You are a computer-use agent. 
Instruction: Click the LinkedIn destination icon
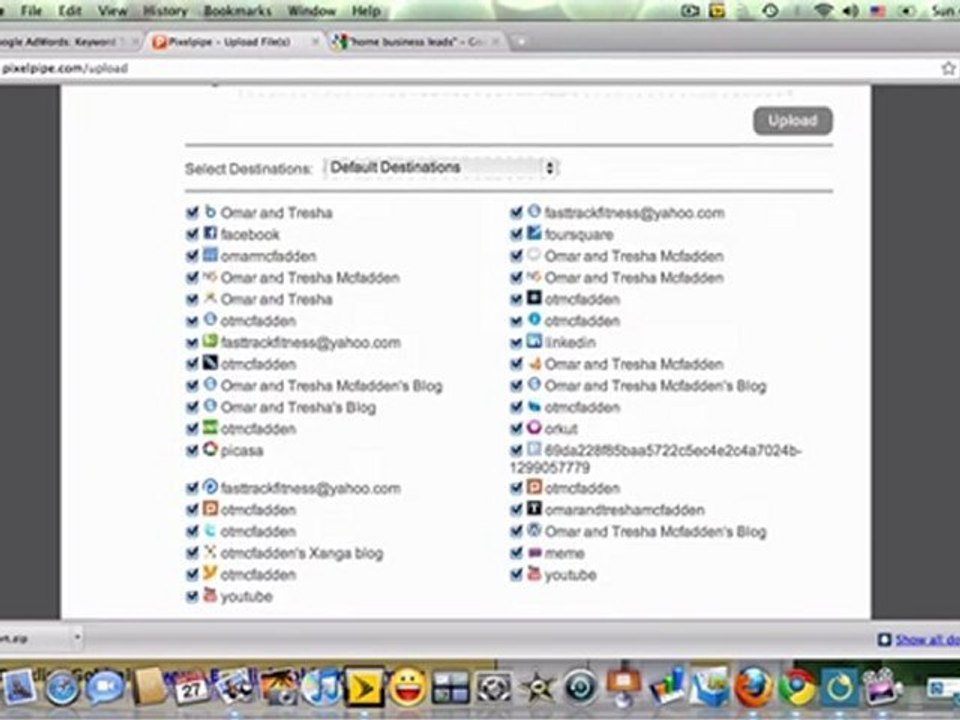click(x=534, y=341)
